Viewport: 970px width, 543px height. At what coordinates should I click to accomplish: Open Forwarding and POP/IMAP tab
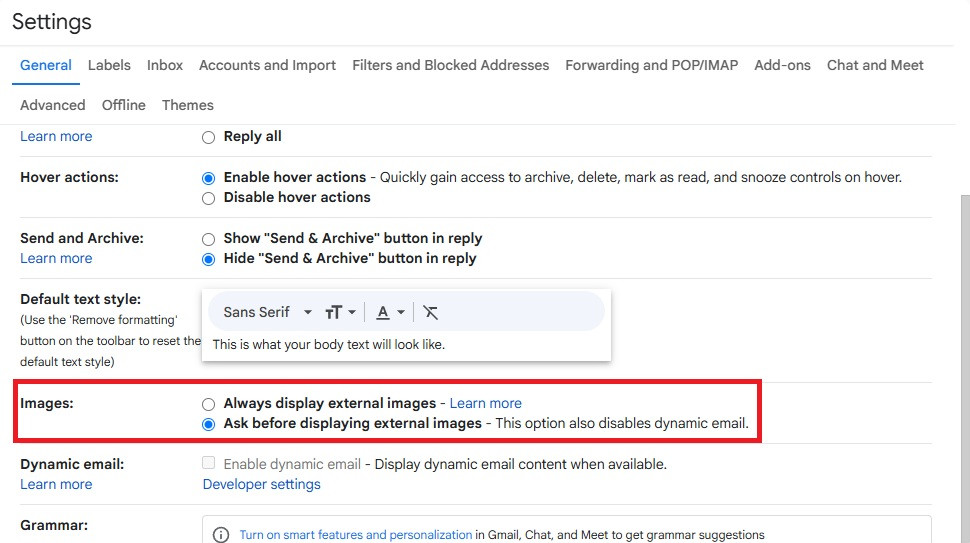[x=651, y=65]
